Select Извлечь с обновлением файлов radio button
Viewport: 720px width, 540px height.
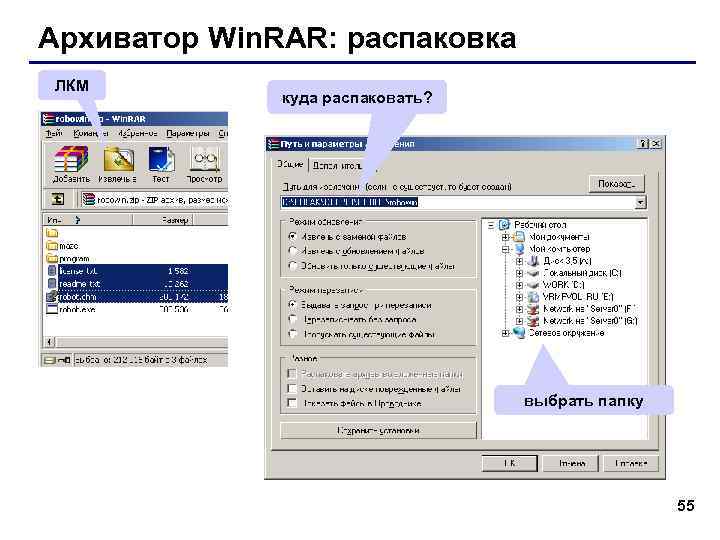292,251
